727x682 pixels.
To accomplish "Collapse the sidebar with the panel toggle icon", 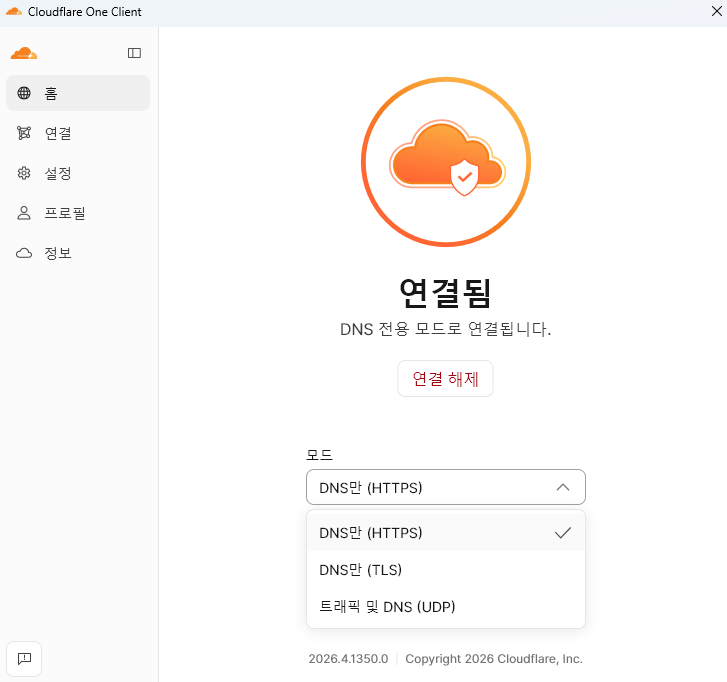I will (134, 53).
